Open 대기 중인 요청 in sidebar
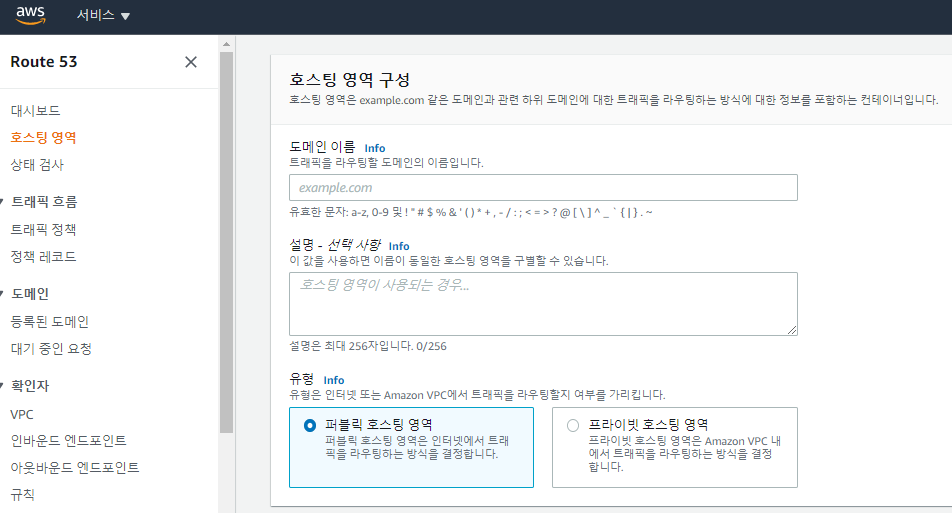Image resolution: width=952 pixels, height=513 pixels. 51,349
